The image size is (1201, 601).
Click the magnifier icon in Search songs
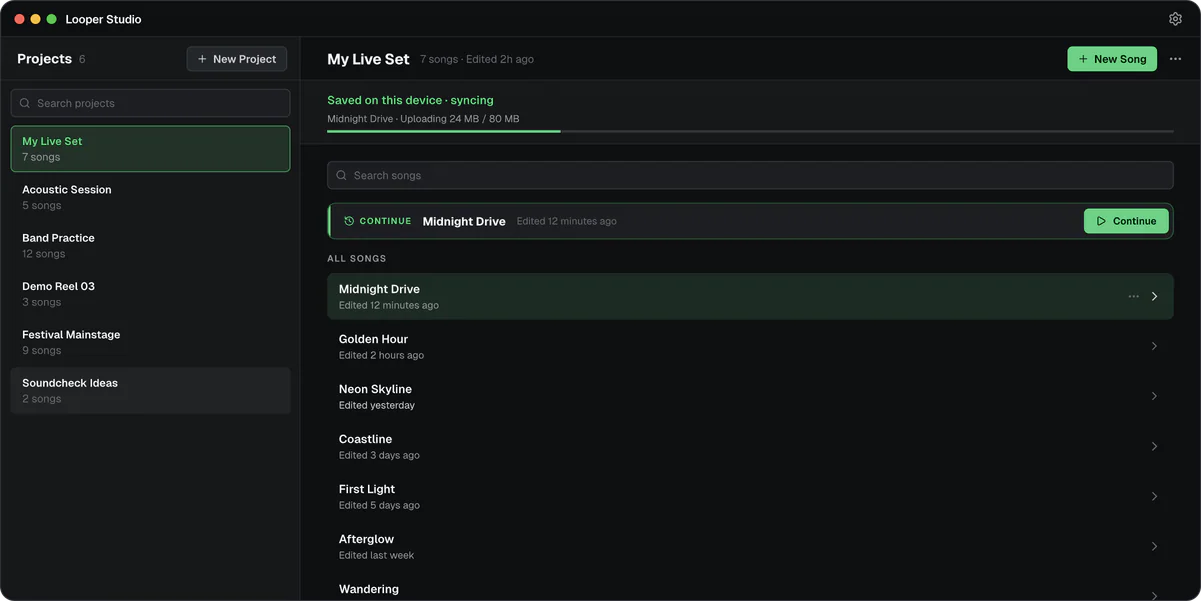point(342,175)
